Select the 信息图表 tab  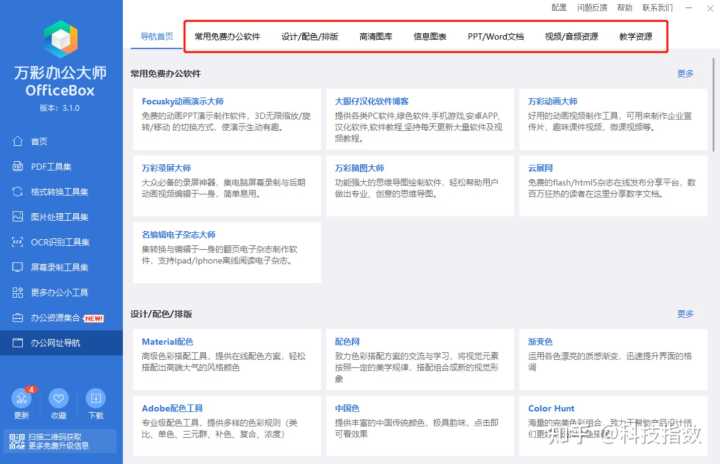430,36
